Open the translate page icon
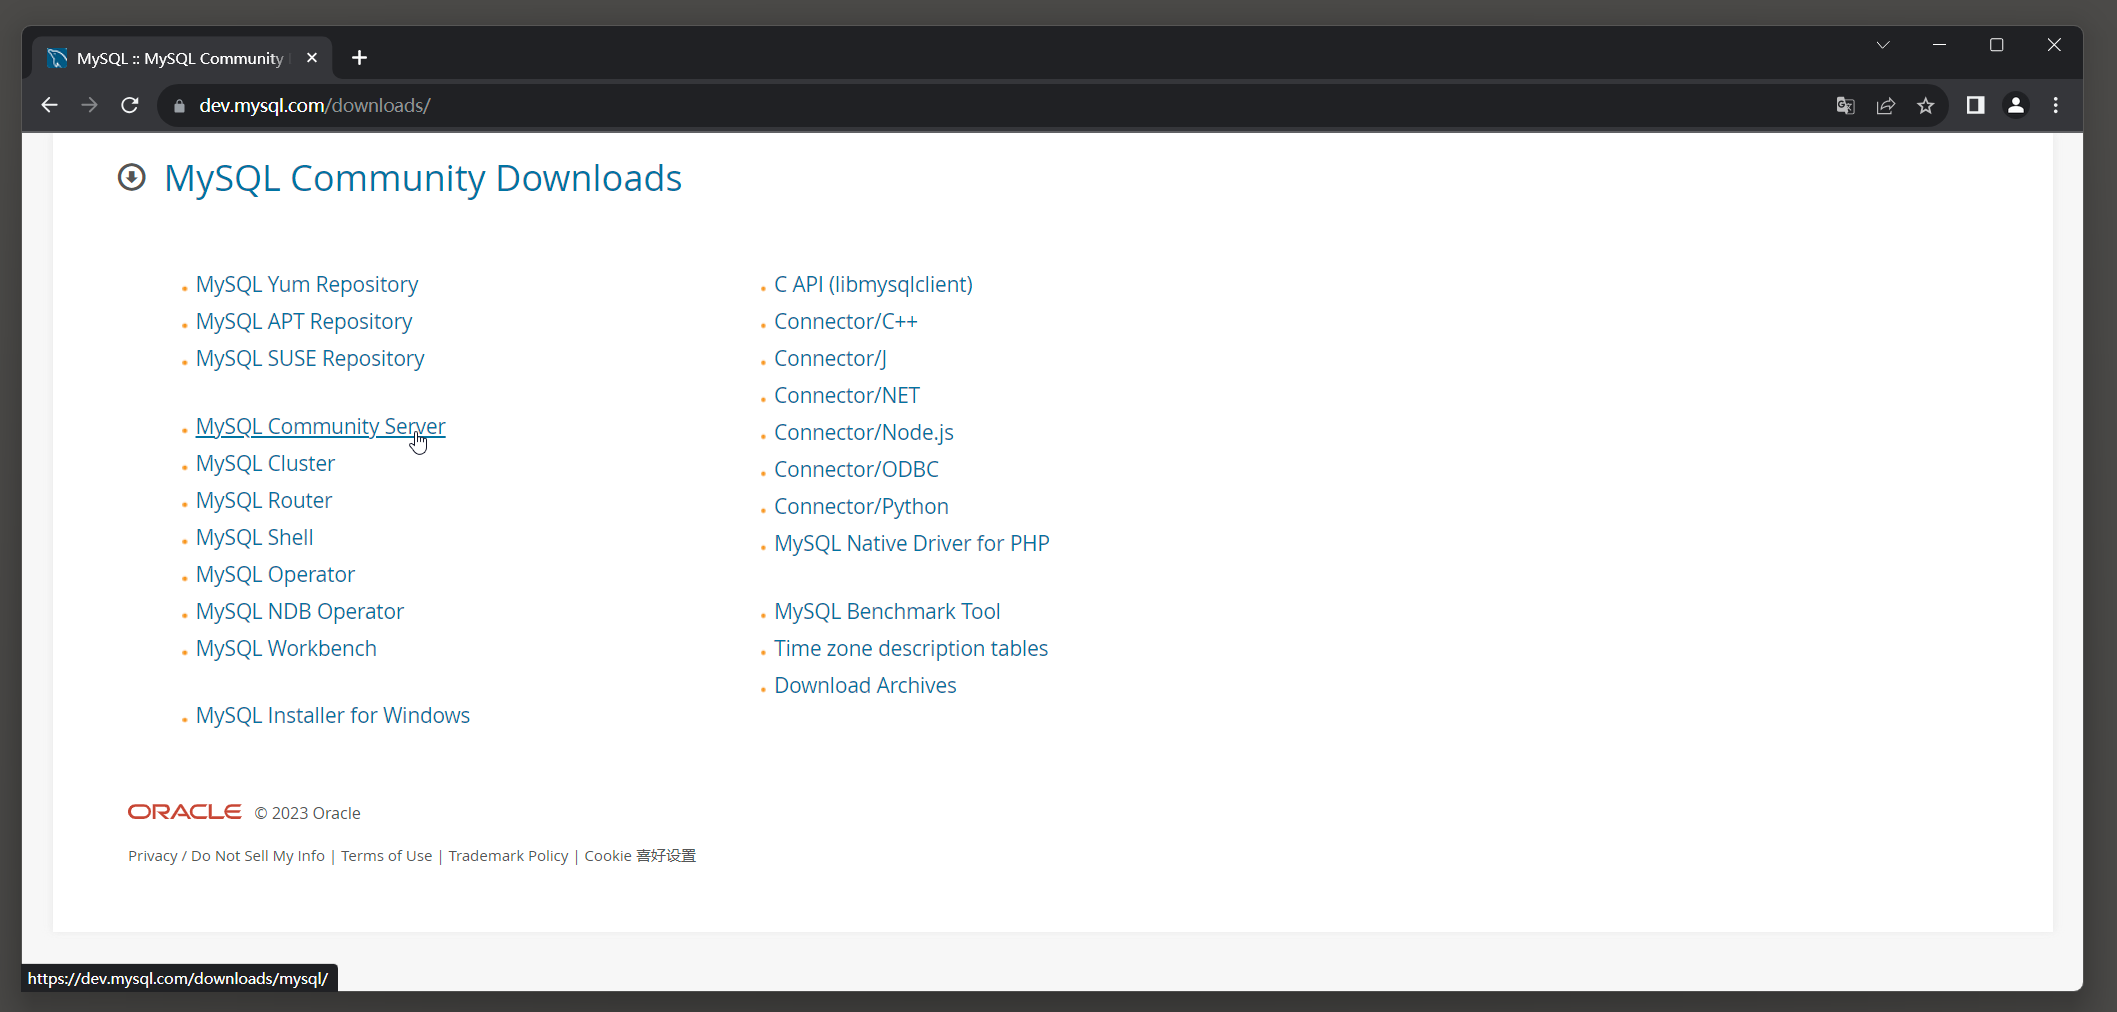2117x1012 pixels. [1846, 106]
